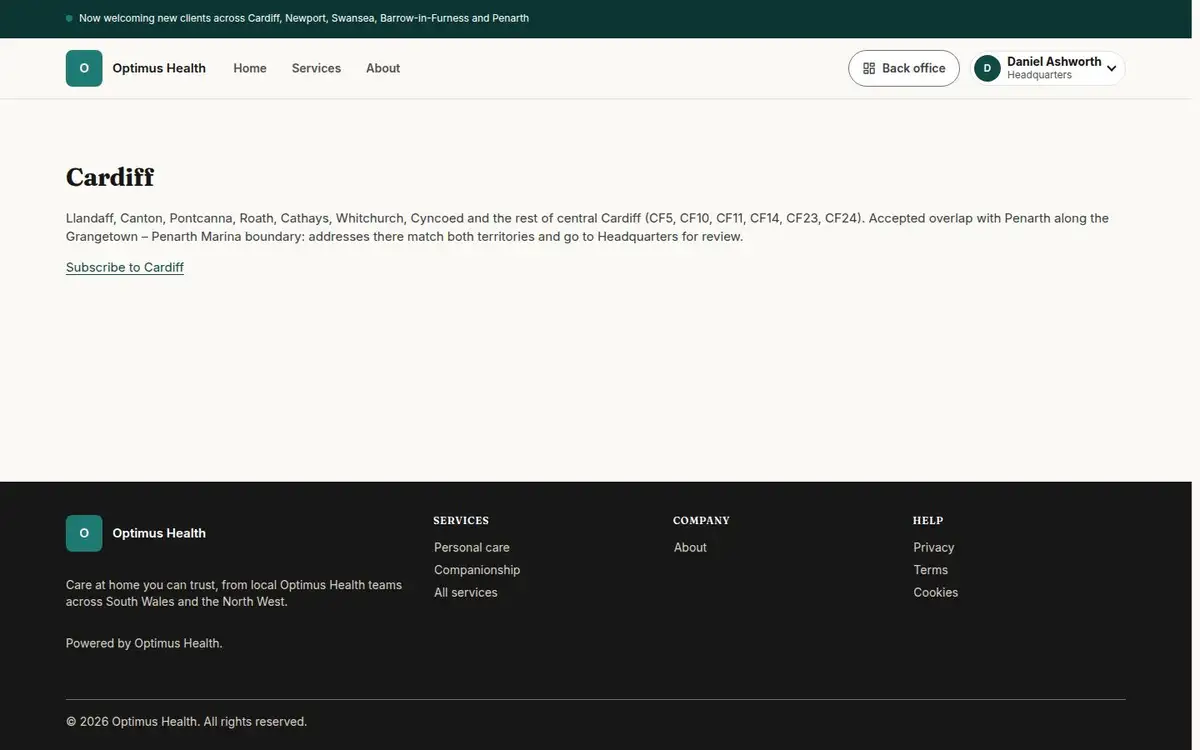Click the Cardiff page heading
Image resolution: width=1200 pixels, height=750 pixels.
pyautogui.click(x=110, y=177)
